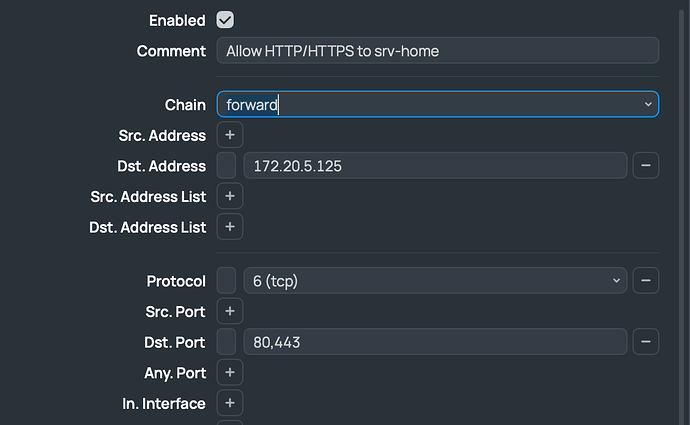Uncheck the Enabled checkbox
The height and width of the screenshot is (425, 690).
[225, 20]
